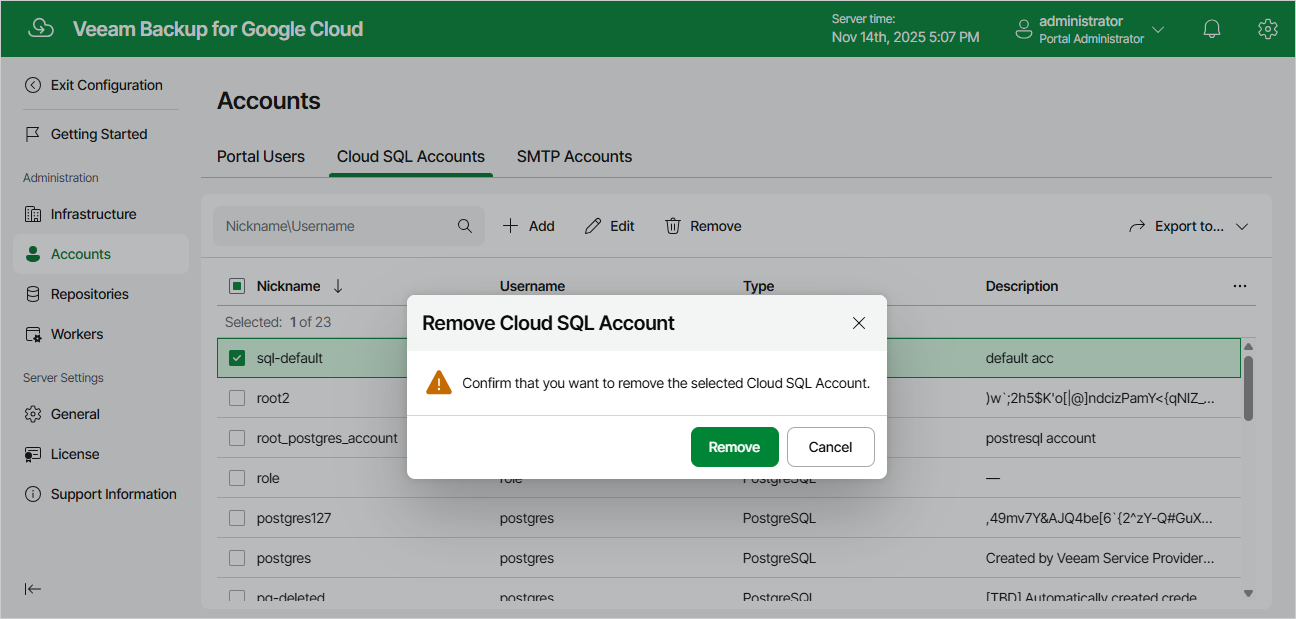Viewport: 1296px width, 619px height.
Task: Close the Remove Cloud SQL Account dialog
Action: pos(858,323)
